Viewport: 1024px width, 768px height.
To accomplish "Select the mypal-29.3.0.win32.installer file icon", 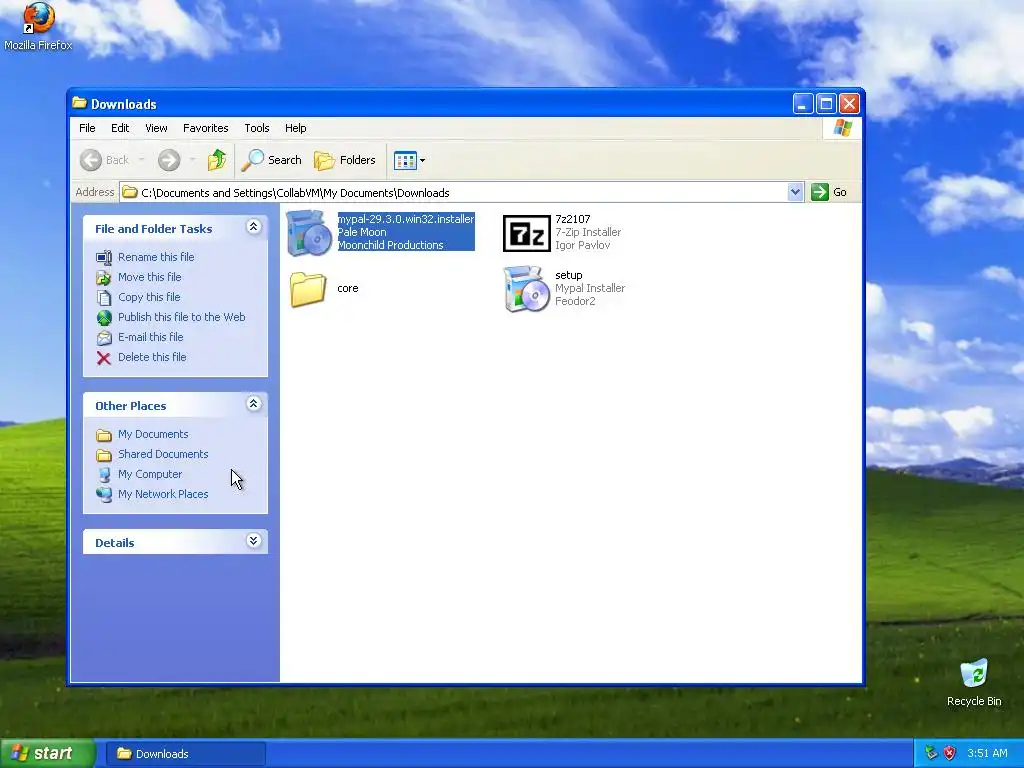I will point(309,232).
